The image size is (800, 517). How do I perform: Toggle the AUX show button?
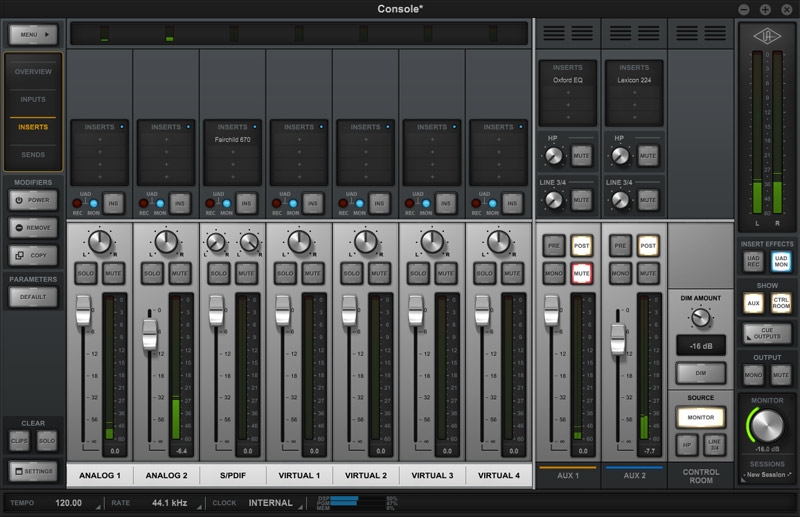753,303
